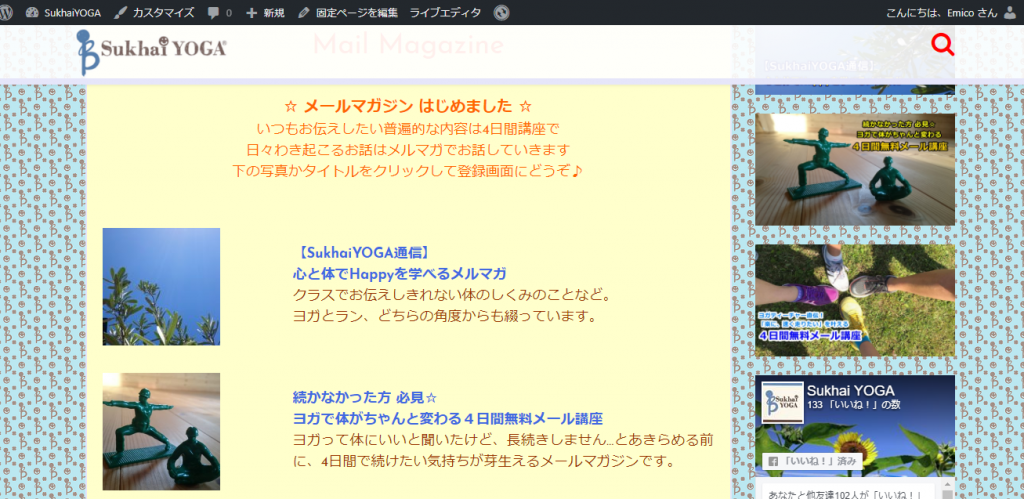Open the SukhaiYOGA dashboard menu
The height and width of the screenshot is (499, 1024).
pyautogui.click(x=63, y=12)
